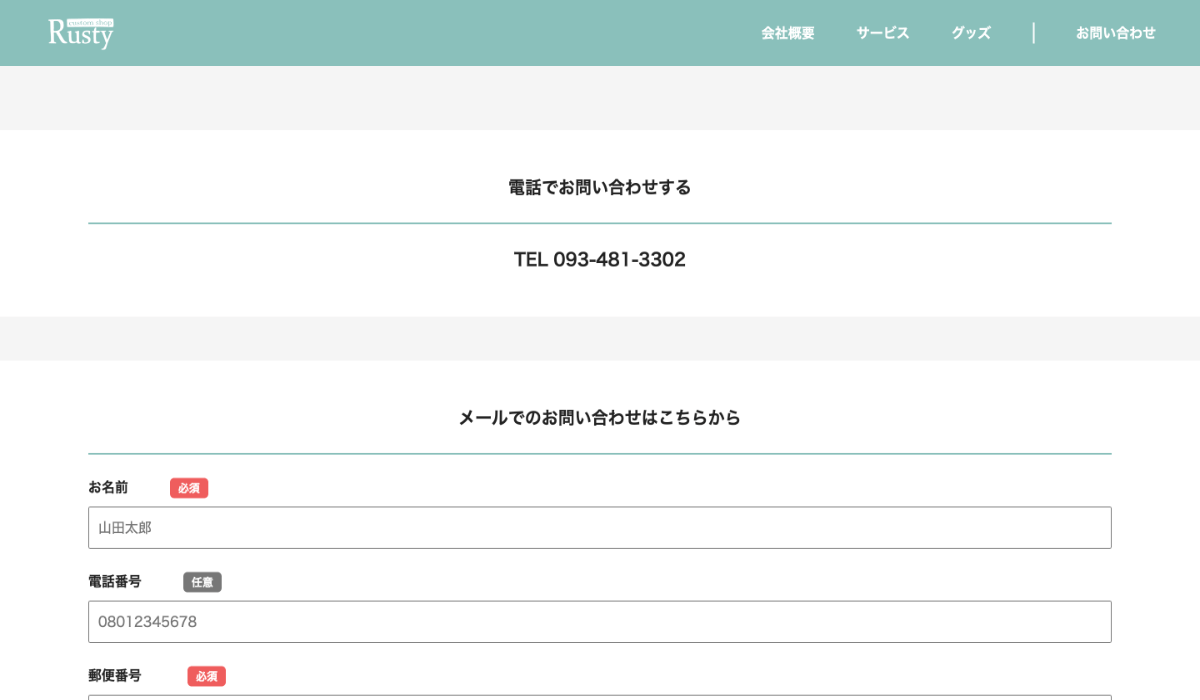Select グッズ in the header navigation
The height and width of the screenshot is (700, 1200).
click(x=970, y=33)
